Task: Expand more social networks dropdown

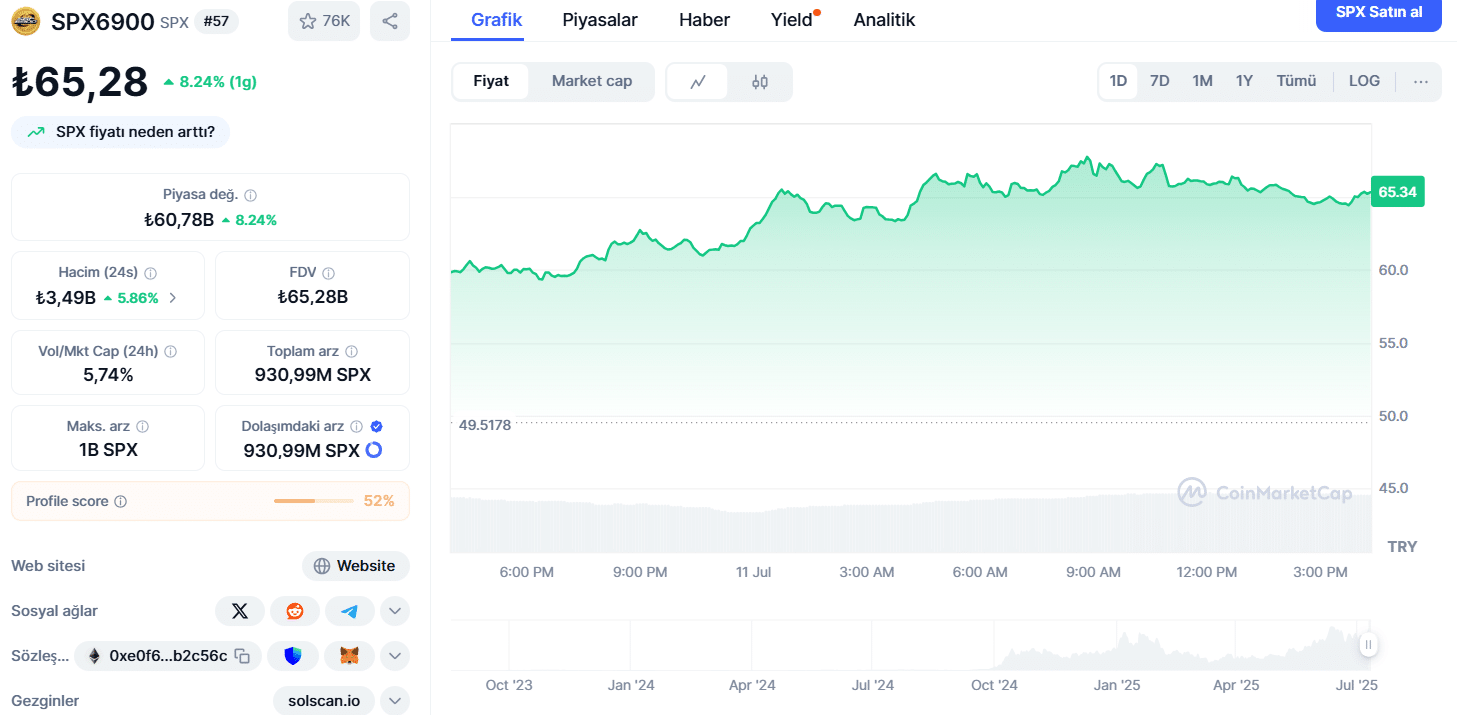Action: click(395, 611)
